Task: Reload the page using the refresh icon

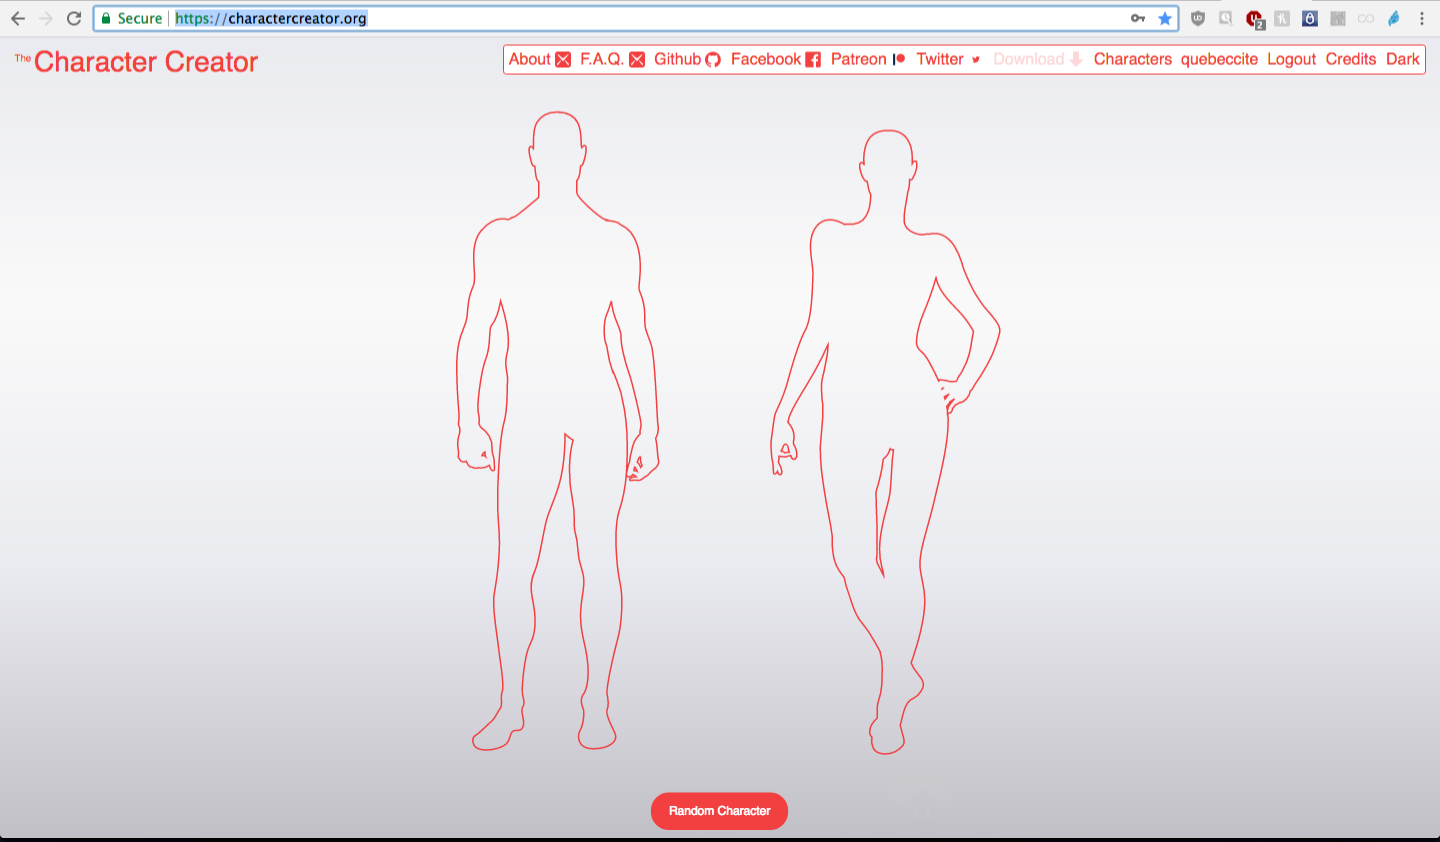Action: 74,18
